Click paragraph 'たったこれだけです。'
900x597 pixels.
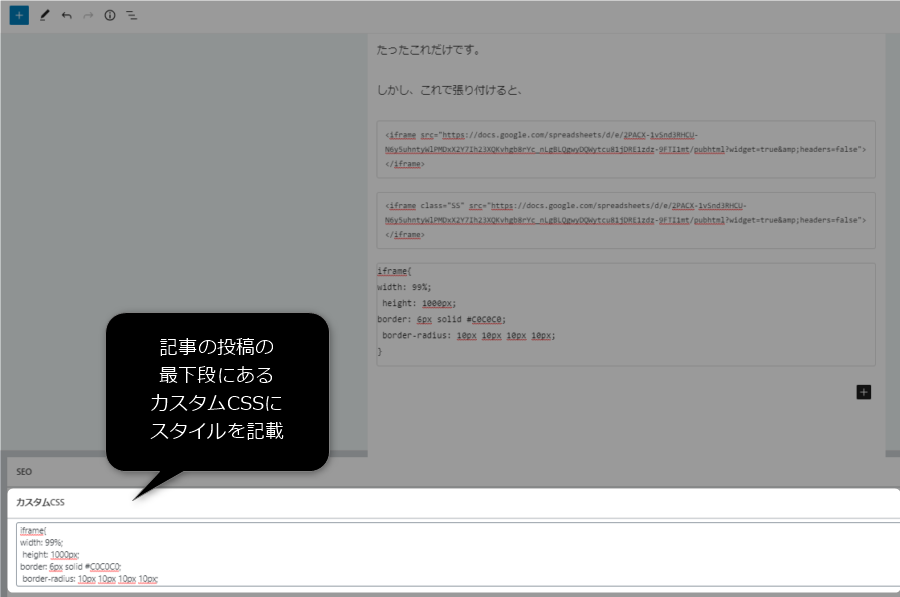click(428, 50)
